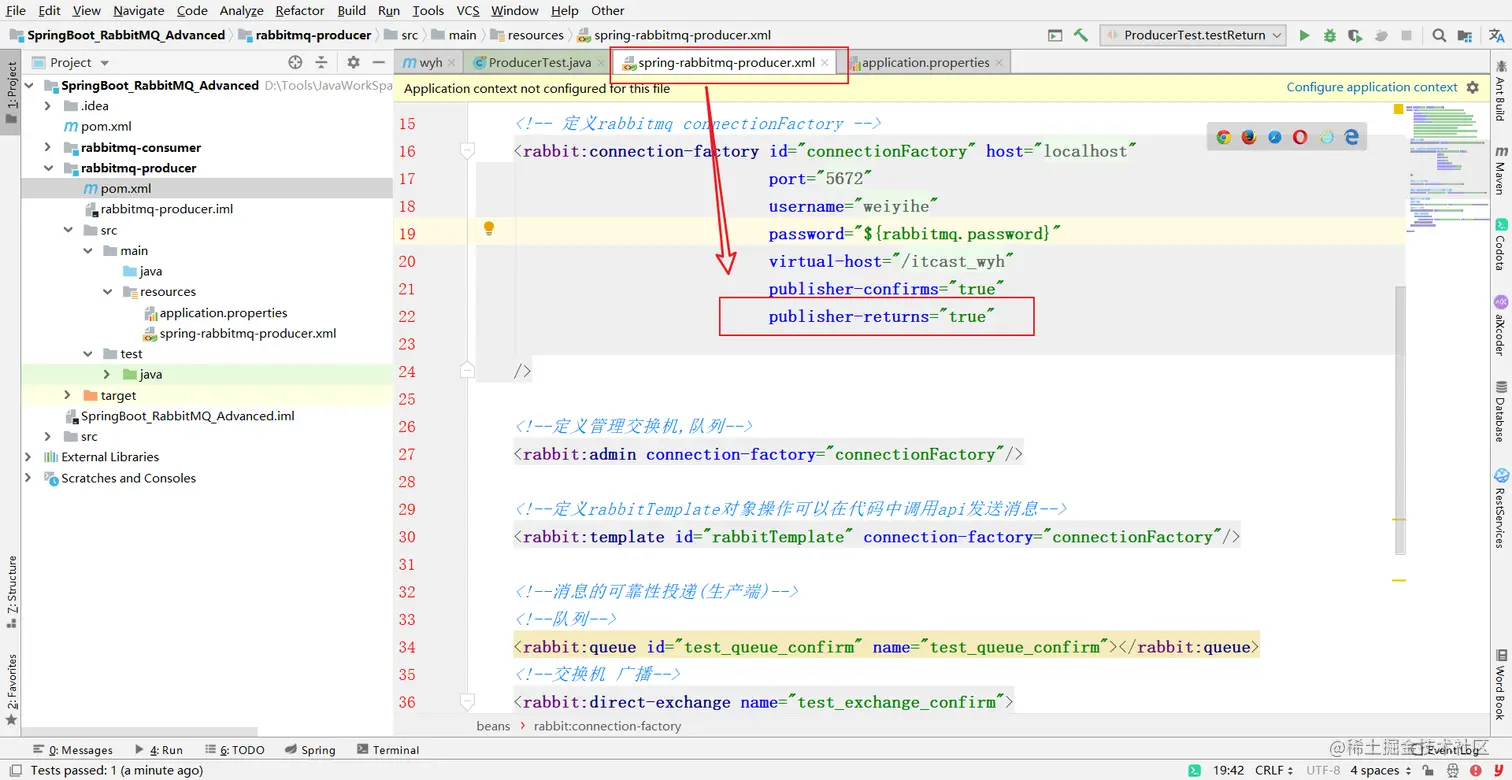Collapse the rabbitmq-producer module
Screen dimensions: 1512x780
click(x=48, y=168)
